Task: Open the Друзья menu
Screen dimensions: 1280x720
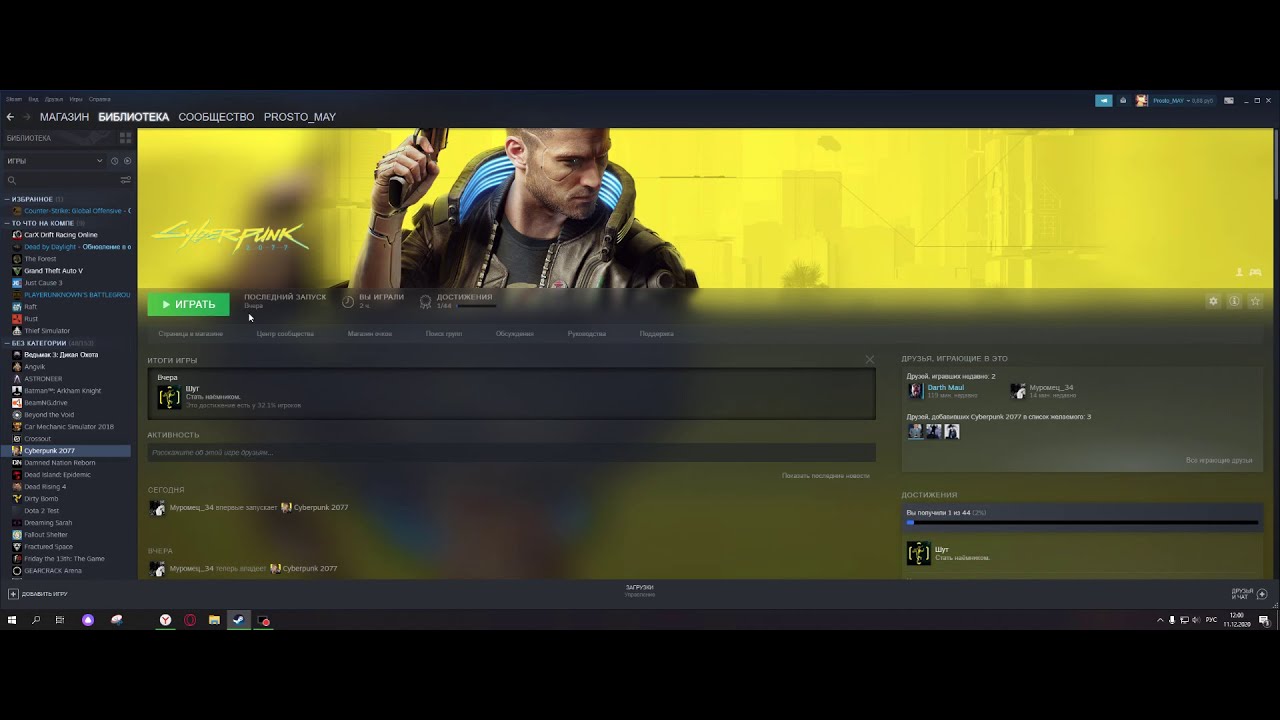Action: click(53, 99)
